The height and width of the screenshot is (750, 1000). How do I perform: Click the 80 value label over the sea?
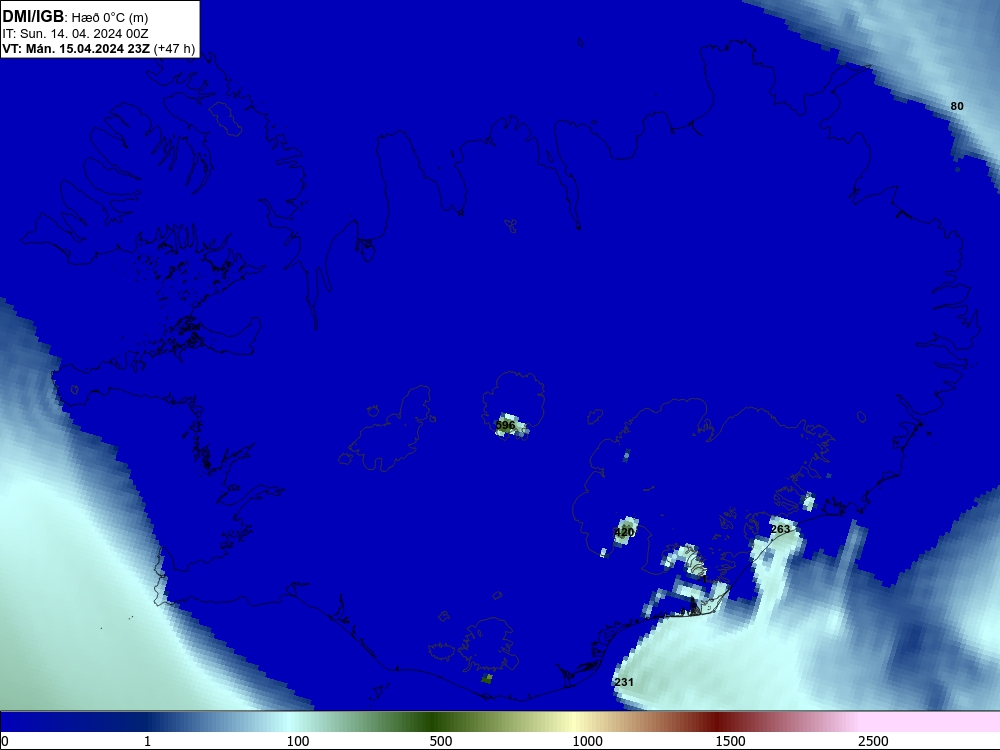[957, 106]
